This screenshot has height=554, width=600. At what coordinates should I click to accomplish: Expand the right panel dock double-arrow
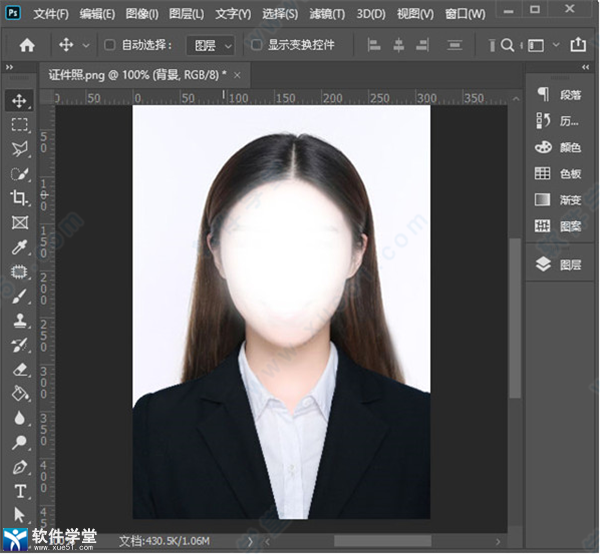[584, 68]
